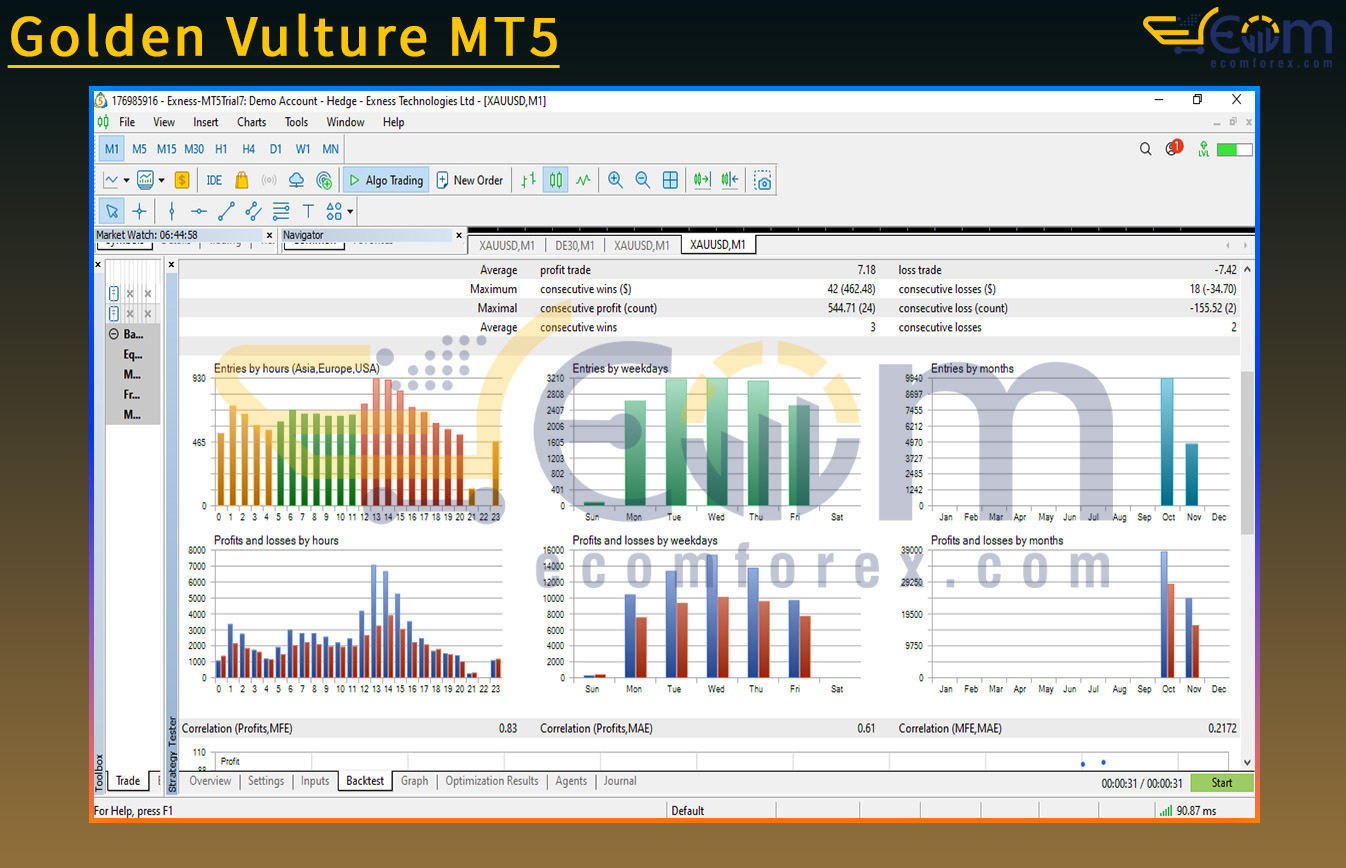The height and width of the screenshot is (868, 1346).
Task: Select the cursor arrow tool
Action: click(x=112, y=211)
